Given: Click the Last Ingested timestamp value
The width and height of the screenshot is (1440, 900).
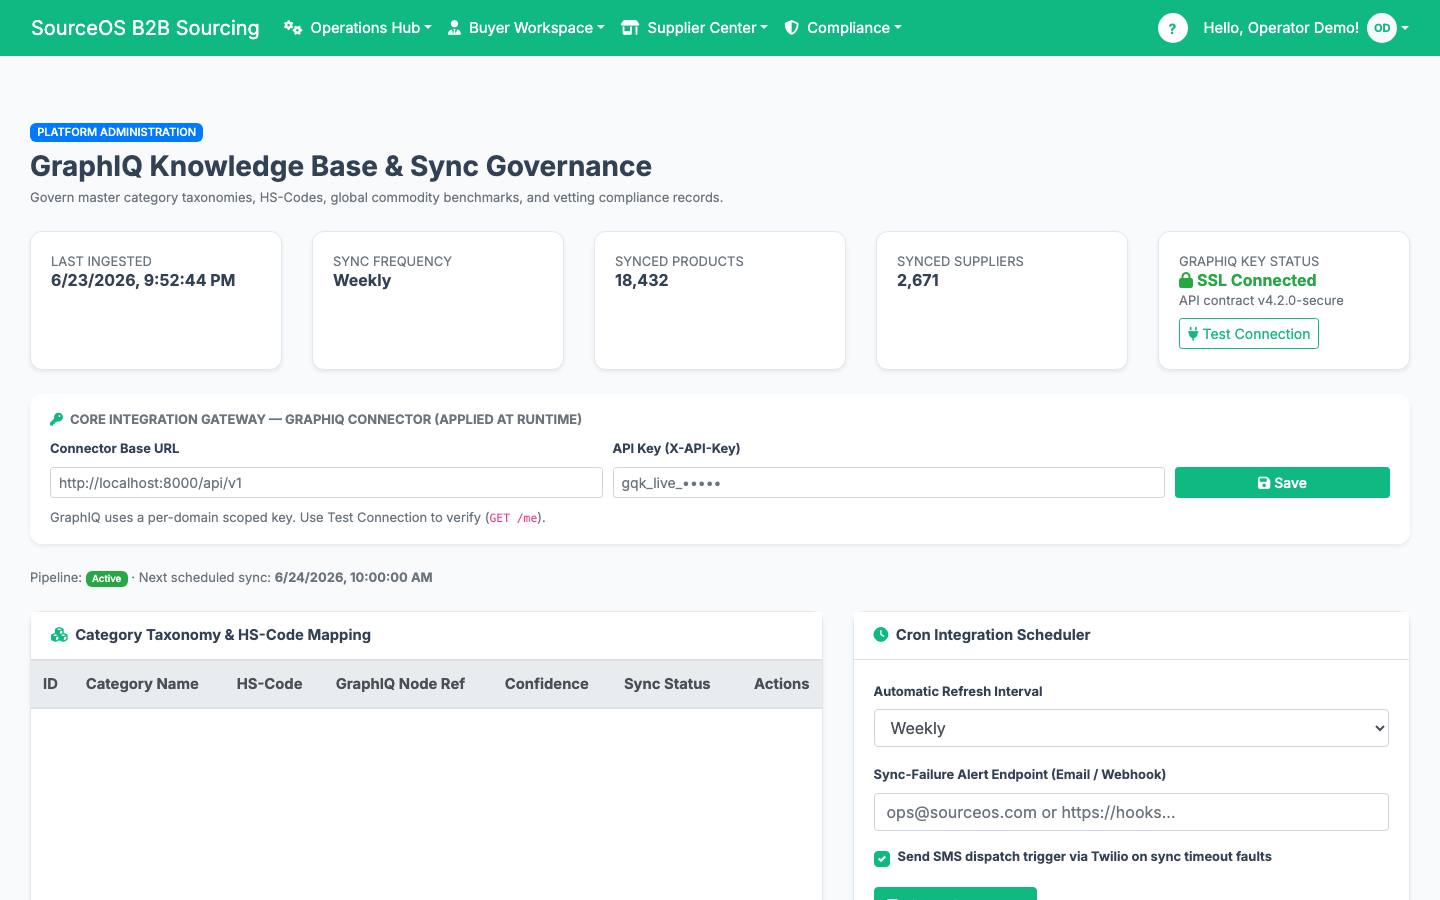Looking at the screenshot, I should point(143,281).
